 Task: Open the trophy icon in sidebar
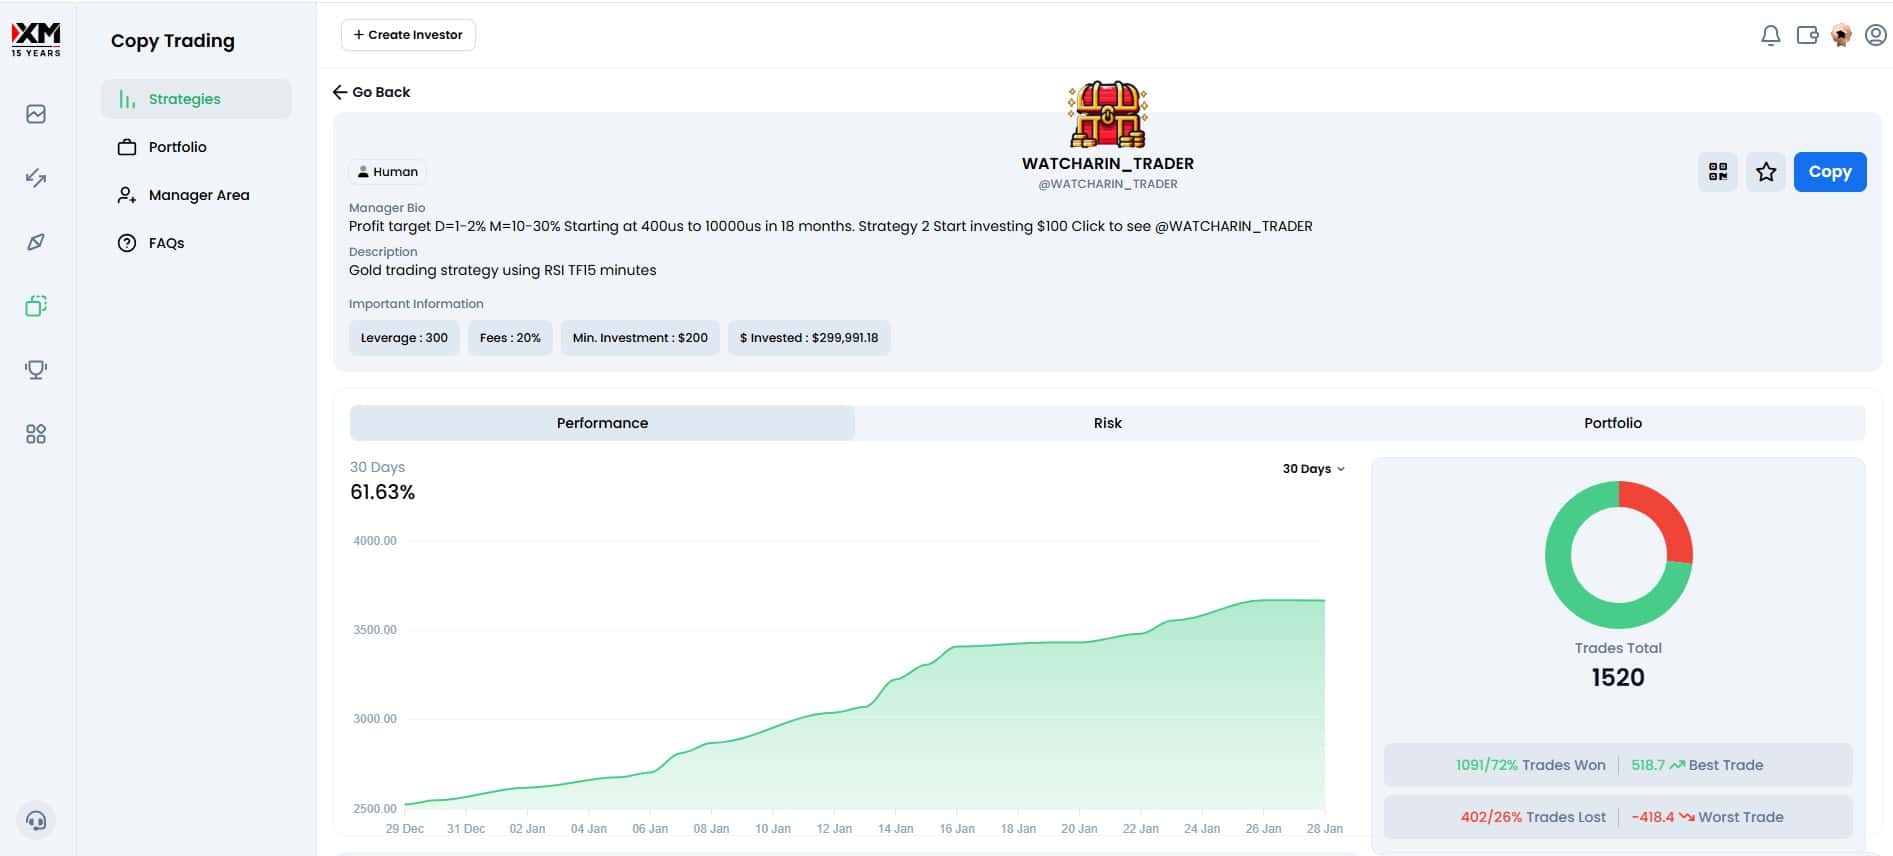(36, 370)
